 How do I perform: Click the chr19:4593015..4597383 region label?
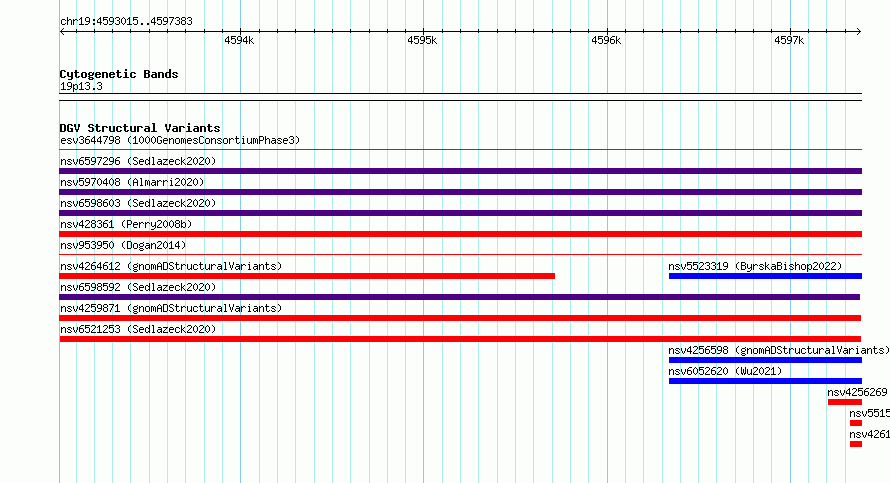tap(126, 21)
